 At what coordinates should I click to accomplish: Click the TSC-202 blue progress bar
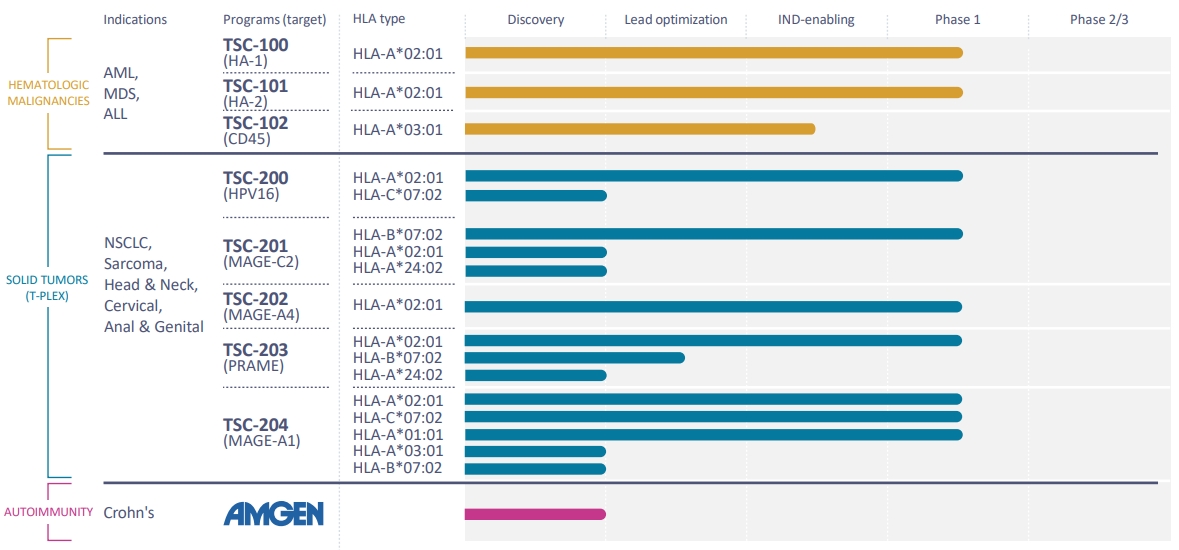pyautogui.click(x=713, y=307)
